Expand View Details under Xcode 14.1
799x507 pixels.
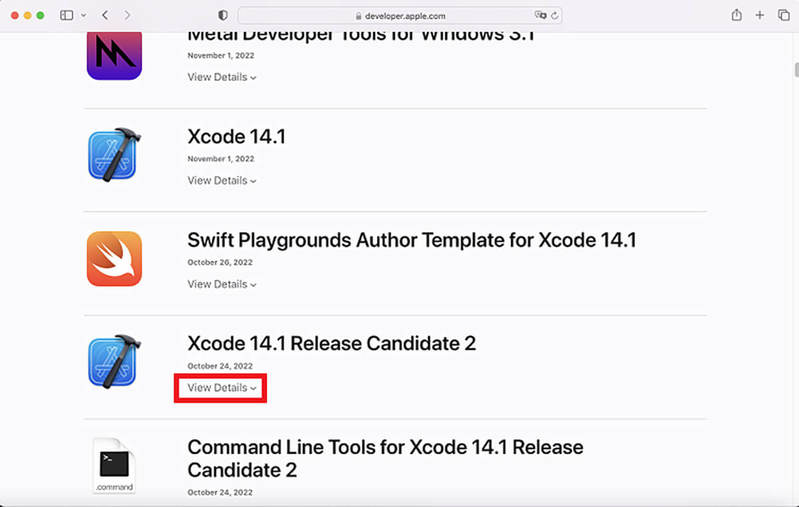coord(222,180)
